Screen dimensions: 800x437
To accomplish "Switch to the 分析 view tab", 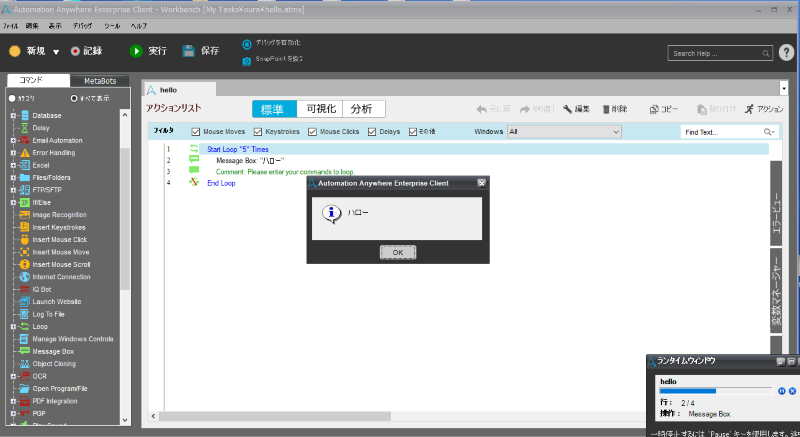I will (x=362, y=109).
